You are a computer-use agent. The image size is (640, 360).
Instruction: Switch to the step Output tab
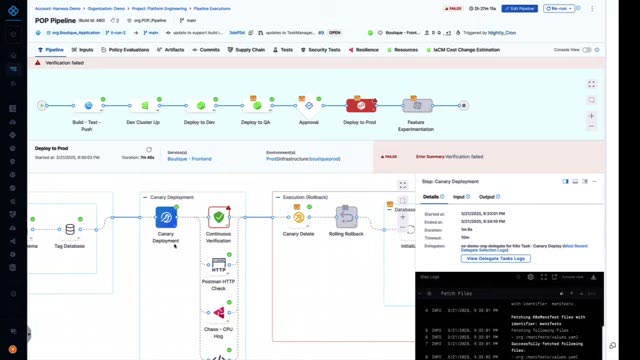click(489, 197)
